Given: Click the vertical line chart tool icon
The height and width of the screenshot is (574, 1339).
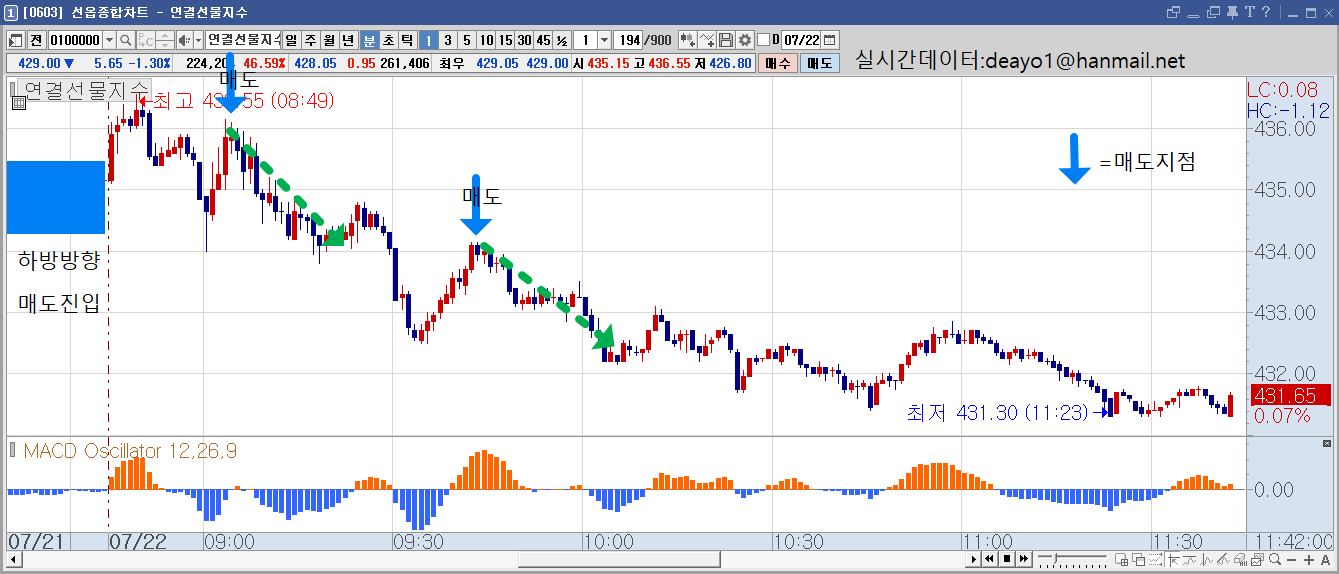Looking at the screenshot, I should point(1206,559).
